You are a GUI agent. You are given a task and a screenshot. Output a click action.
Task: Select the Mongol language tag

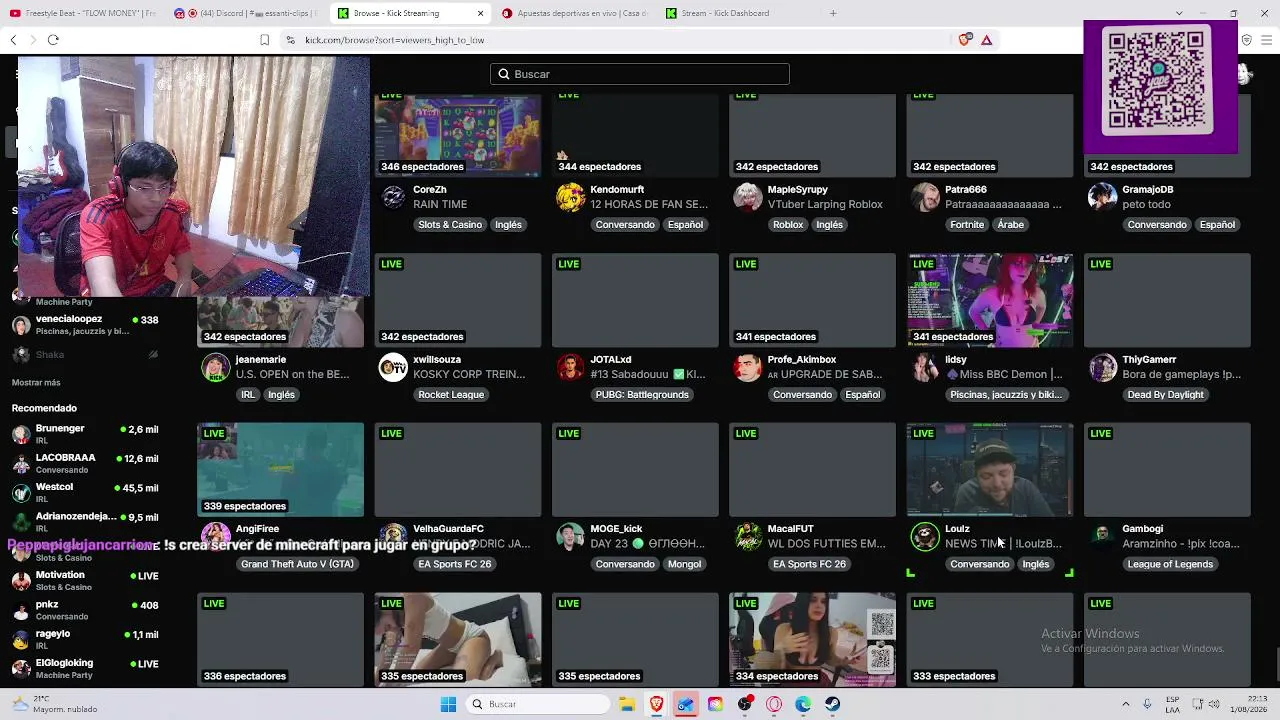pyautogui.click(x=685, y=565)
